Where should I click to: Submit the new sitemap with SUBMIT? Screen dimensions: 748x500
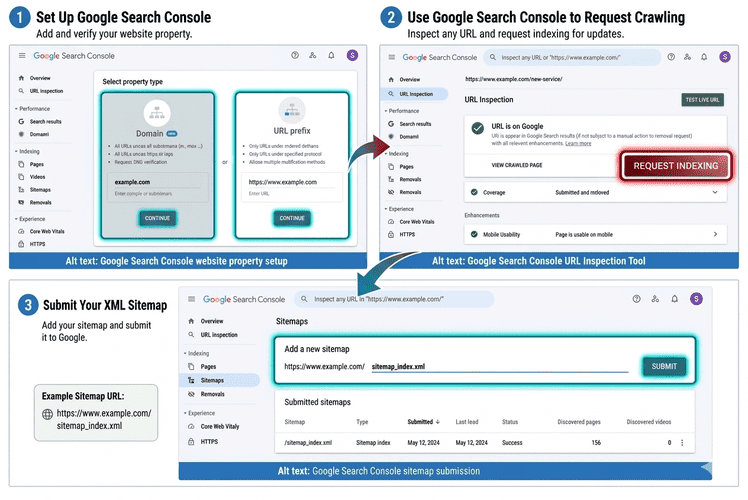point(664,366)
